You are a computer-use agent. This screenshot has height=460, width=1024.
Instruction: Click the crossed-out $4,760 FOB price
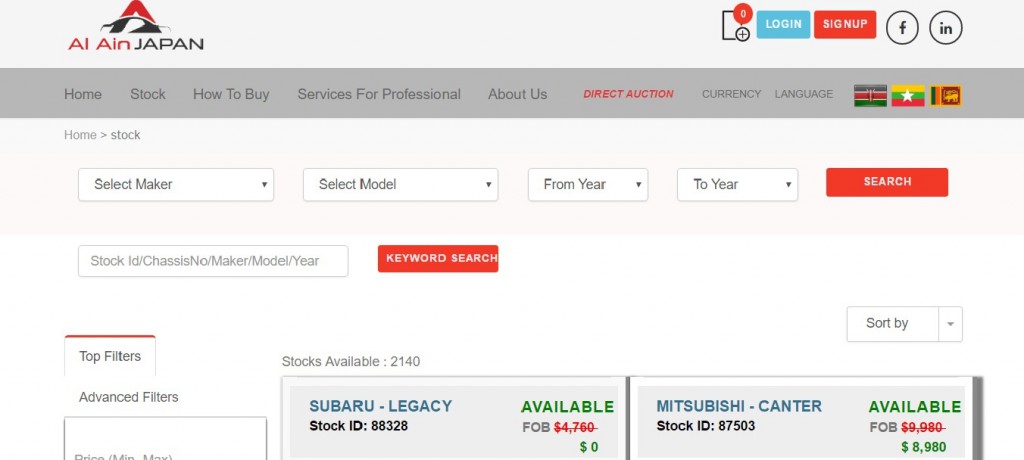[575, 428]
